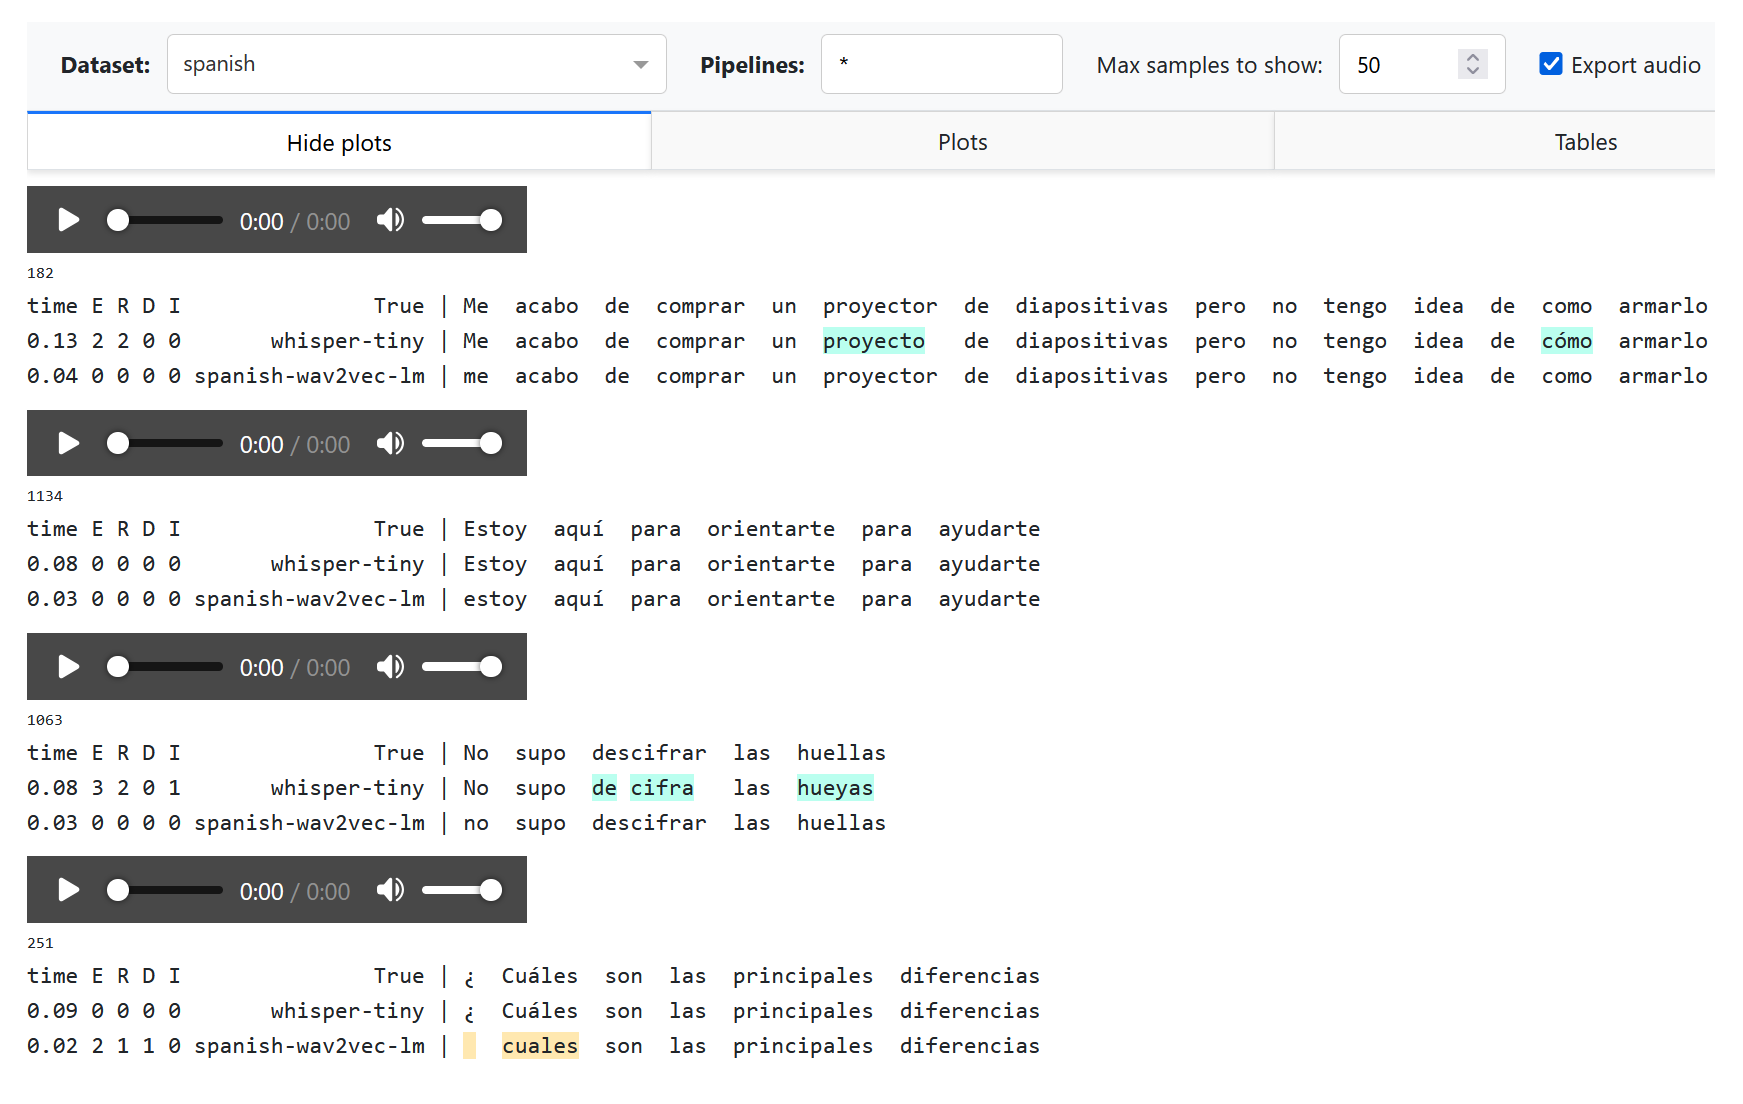Open the Tables tab
1743x1104 pixels.
coord(1585,141)
